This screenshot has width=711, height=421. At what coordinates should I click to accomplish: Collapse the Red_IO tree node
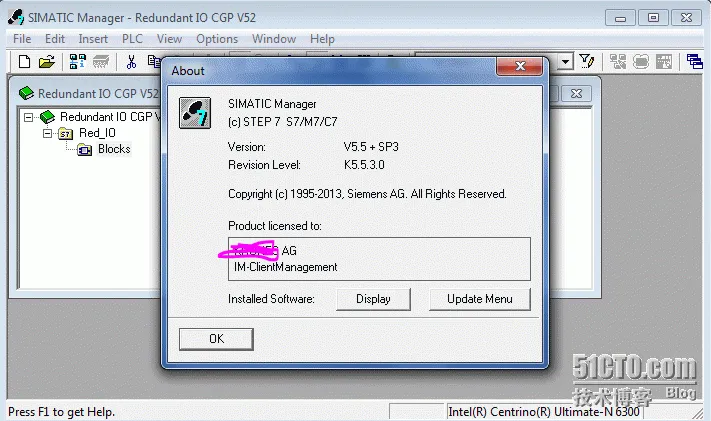click(x=48, y=133)
